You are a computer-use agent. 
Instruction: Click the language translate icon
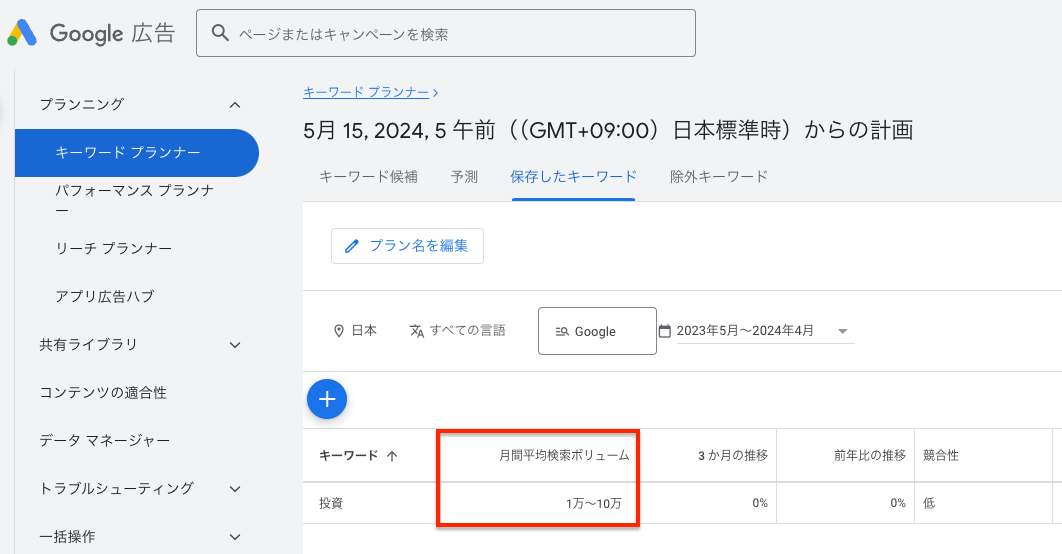(417, 331)
